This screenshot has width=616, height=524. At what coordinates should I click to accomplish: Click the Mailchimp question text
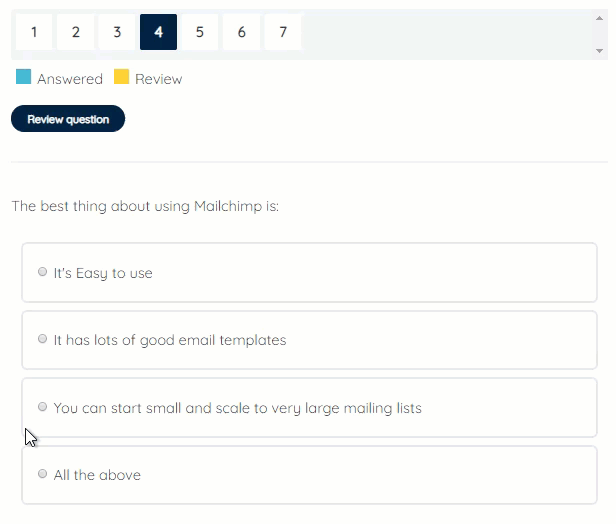145,206
